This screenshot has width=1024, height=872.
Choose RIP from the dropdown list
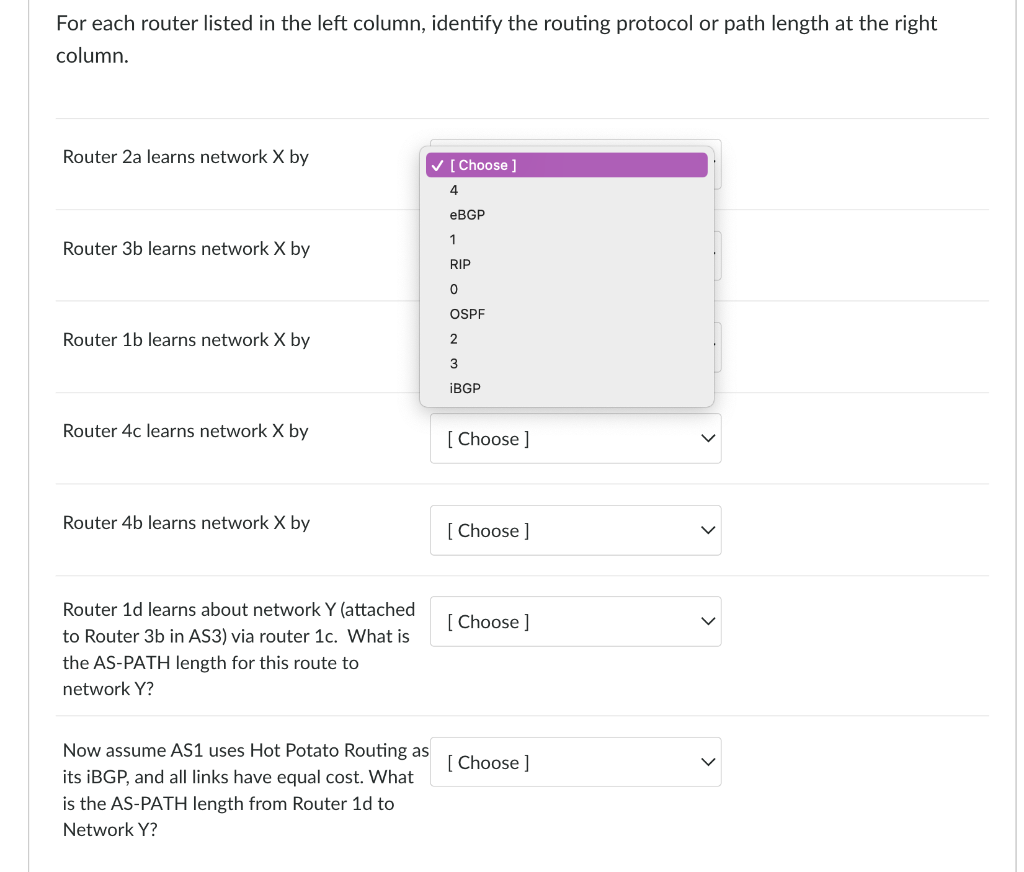(x=566, y=265)
